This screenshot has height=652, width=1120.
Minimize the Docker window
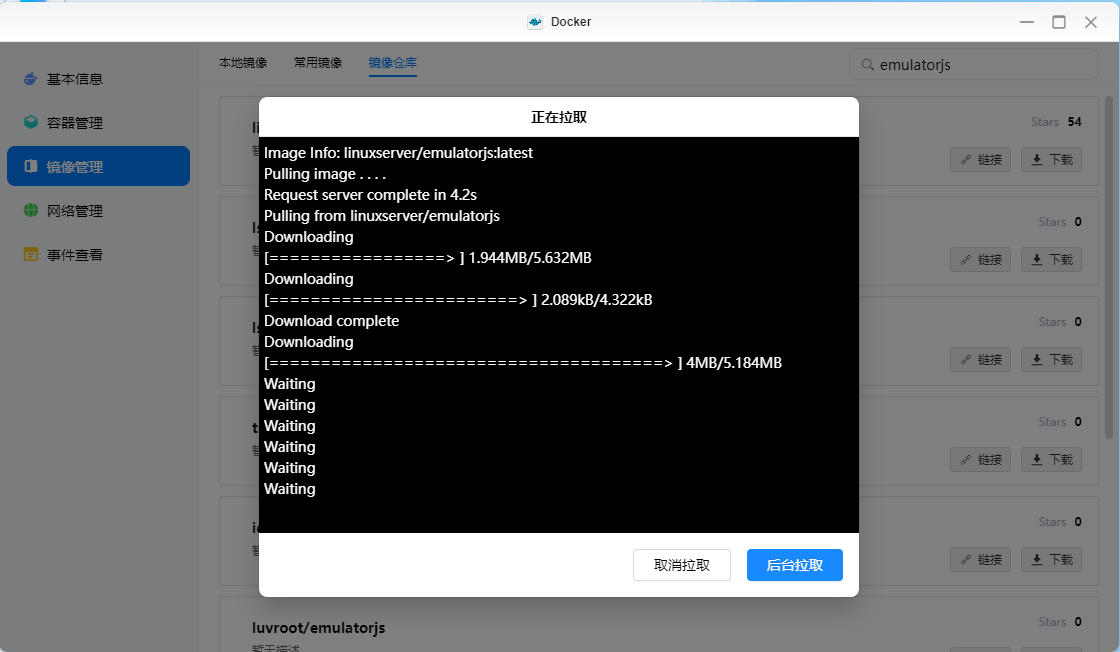tap(1027, 22)
